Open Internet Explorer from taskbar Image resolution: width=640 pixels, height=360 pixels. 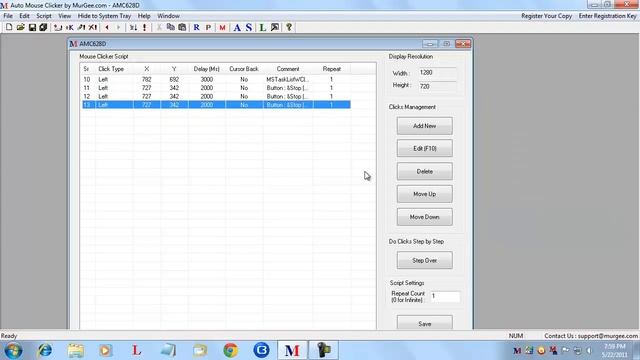click(x=44, y=350)
